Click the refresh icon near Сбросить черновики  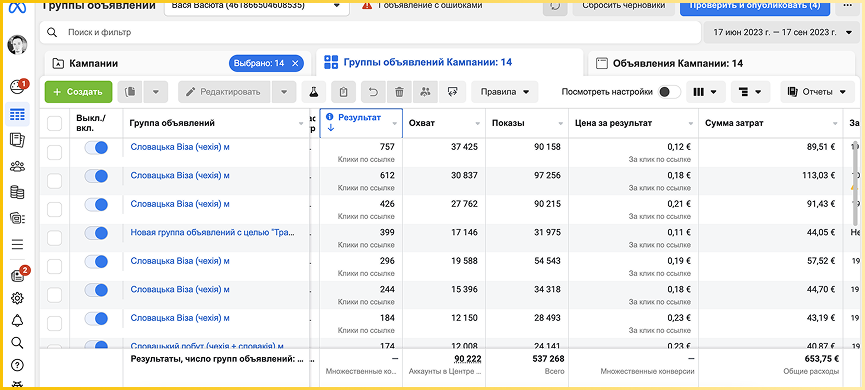[x=555, y=6]
